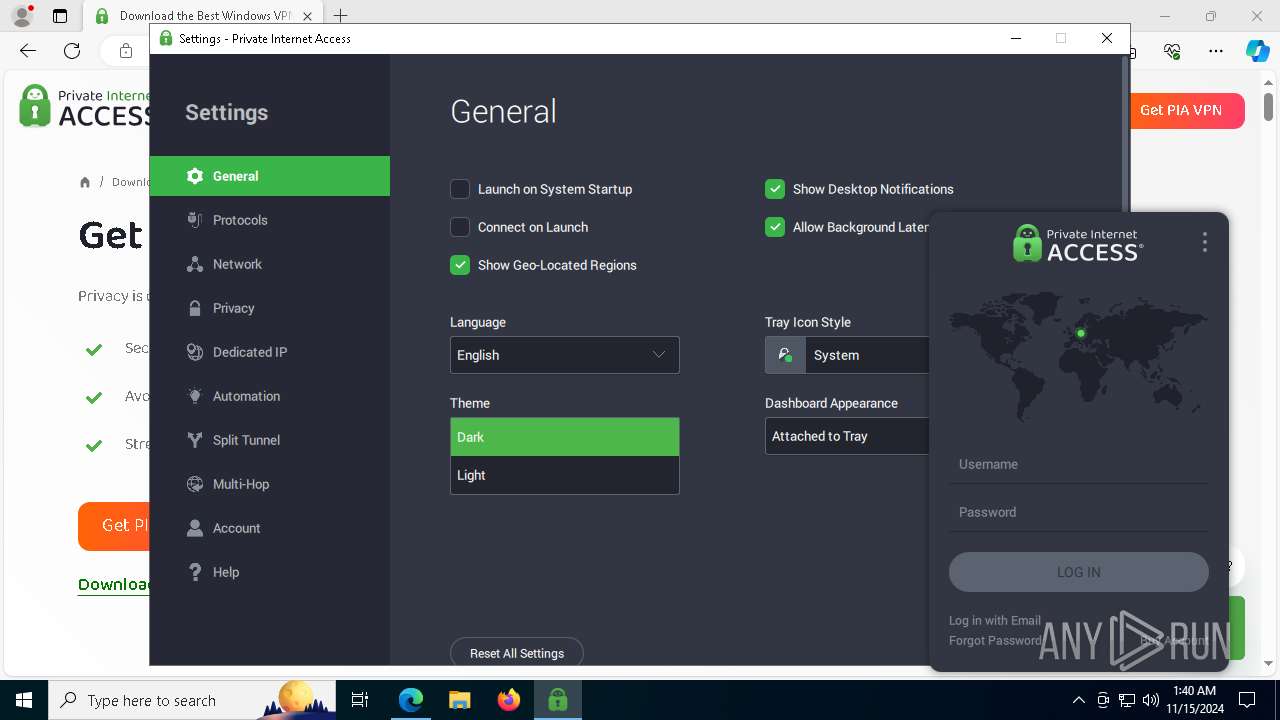Open Split Tunnel settings page

270,440
